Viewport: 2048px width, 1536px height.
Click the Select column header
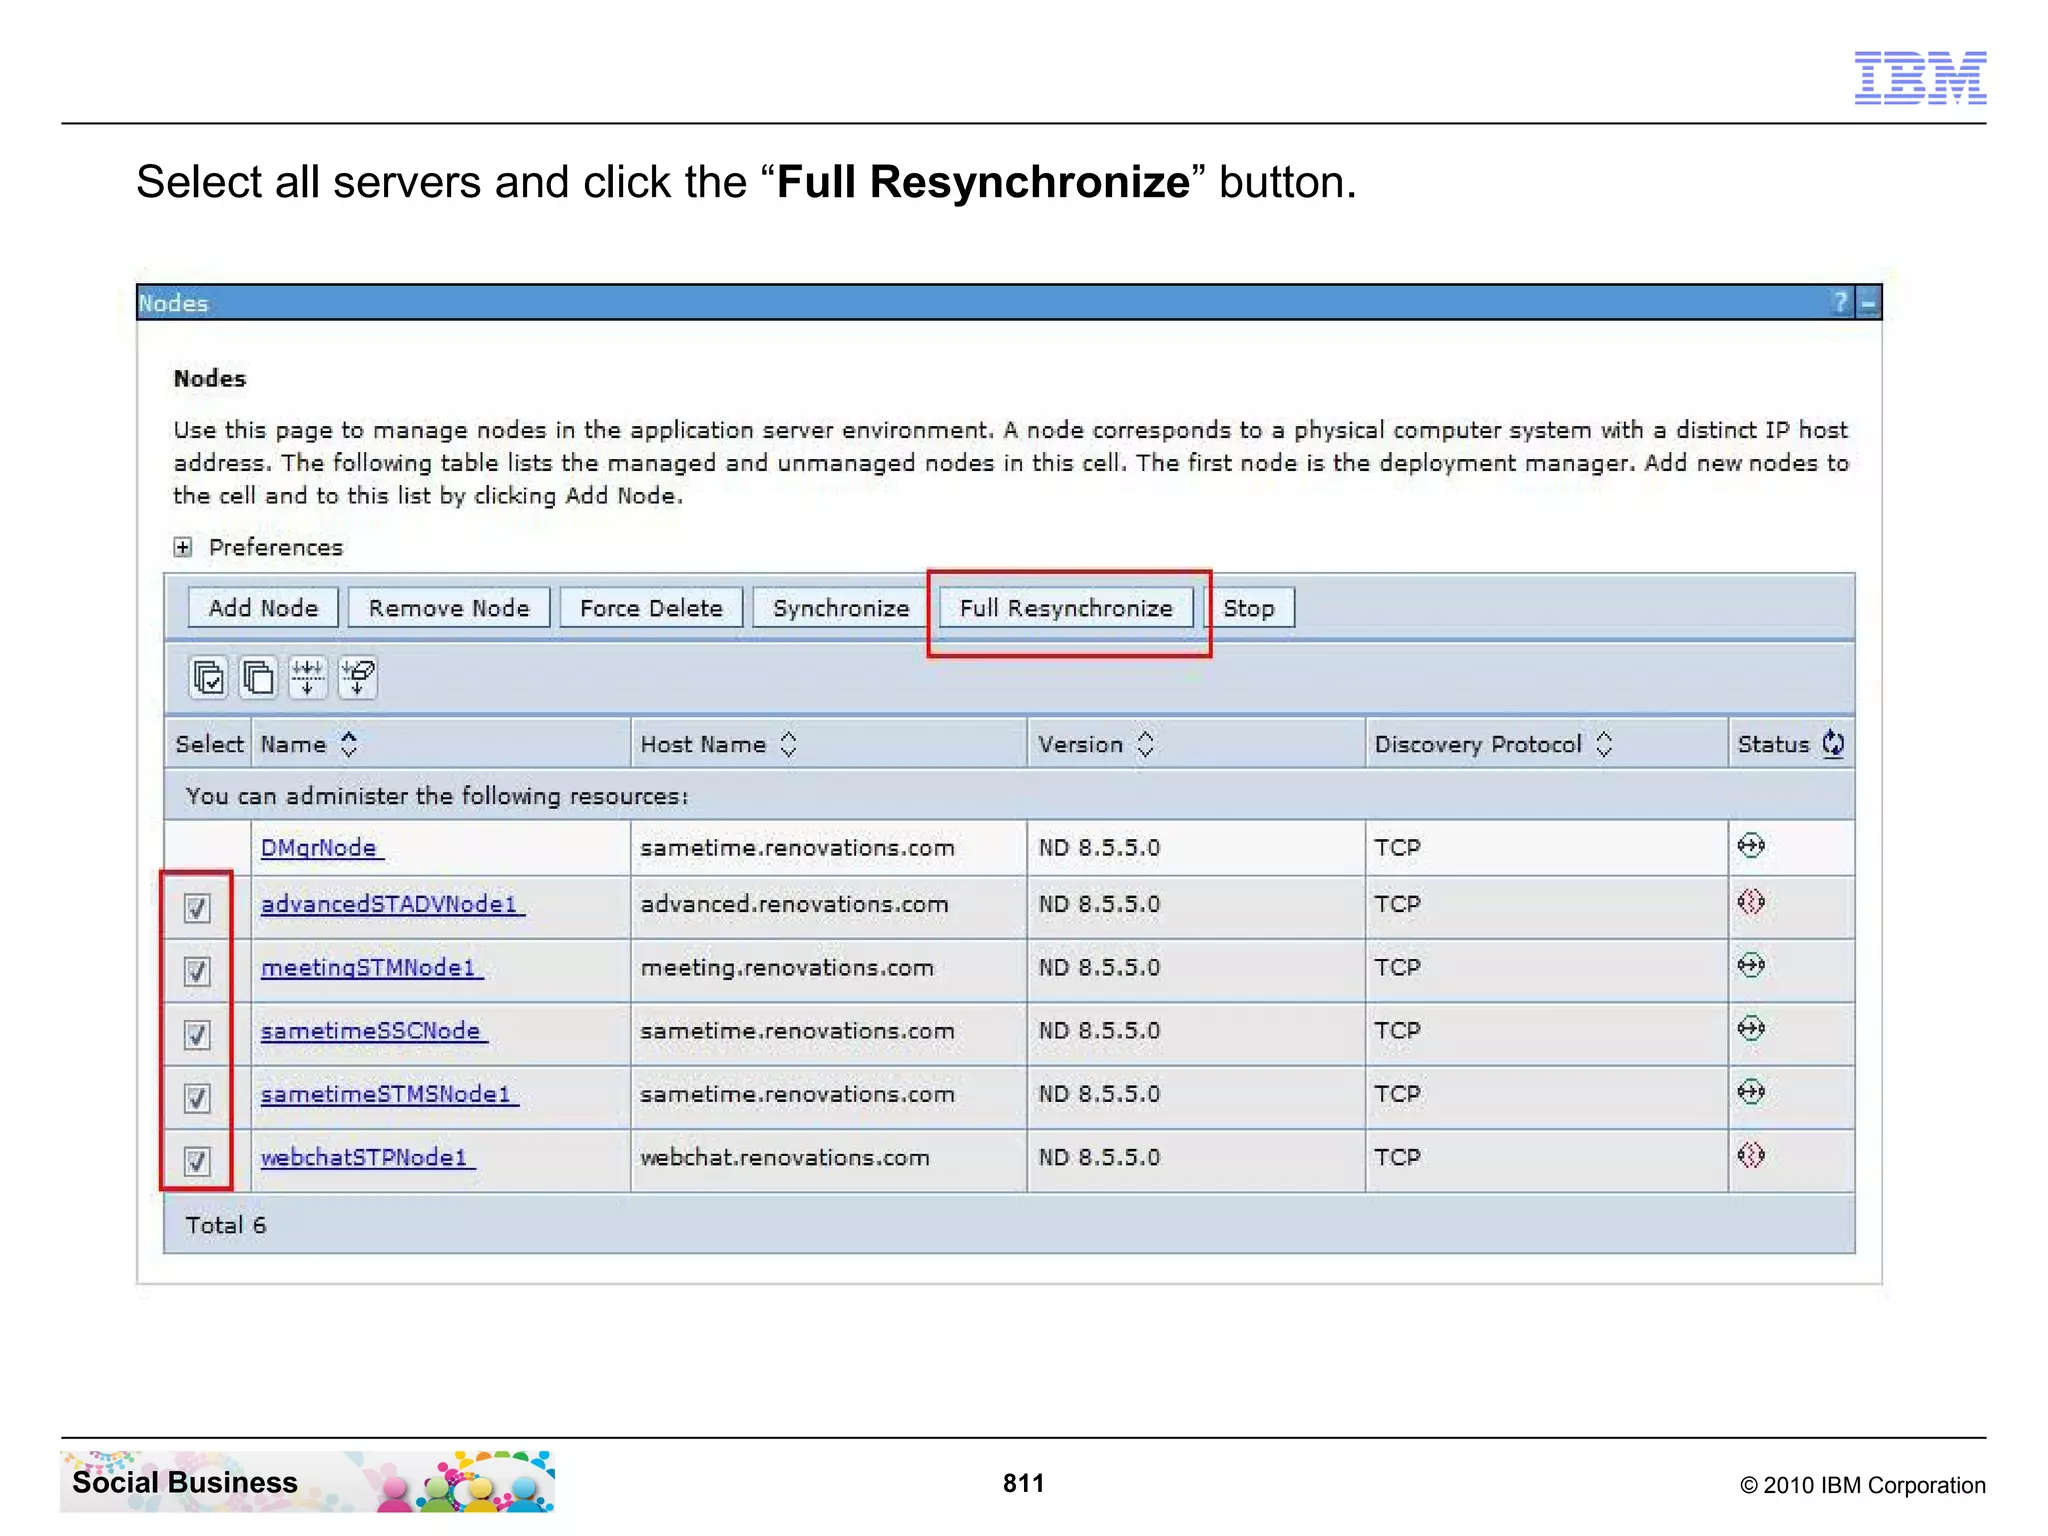209,744
